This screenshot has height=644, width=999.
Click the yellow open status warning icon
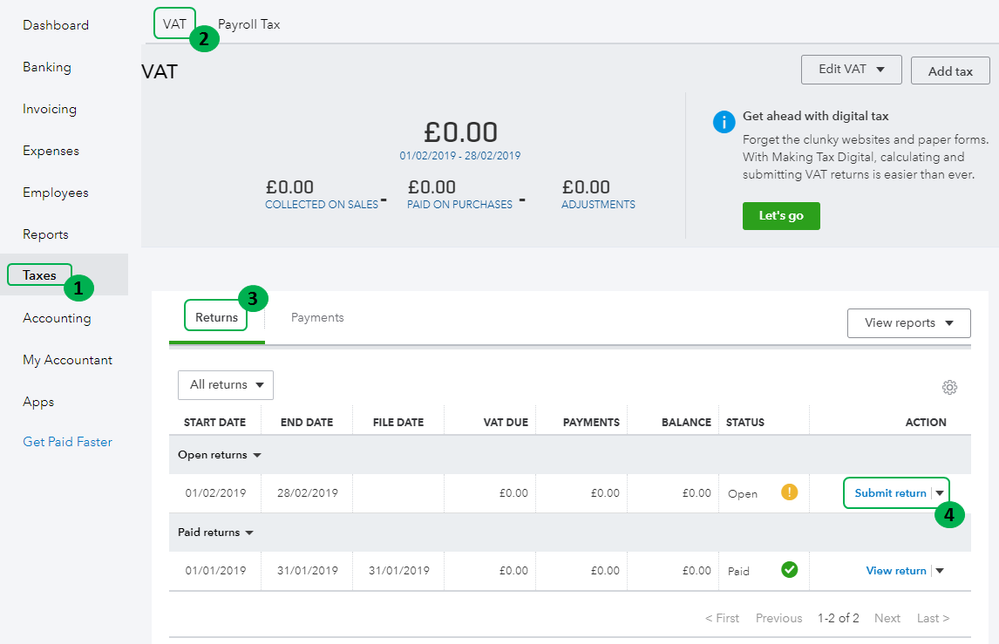click(789, 492)
